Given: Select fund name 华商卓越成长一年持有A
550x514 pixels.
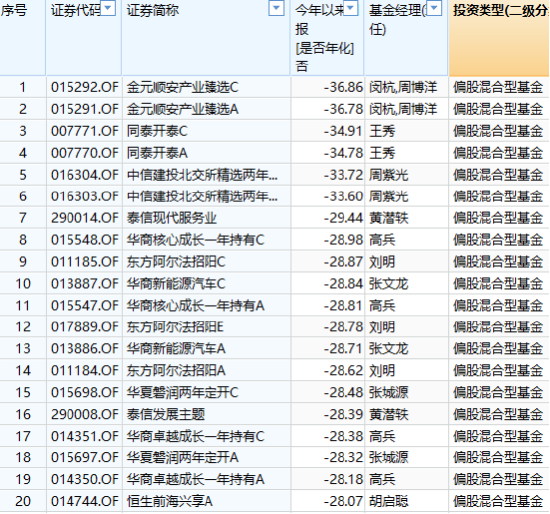Looking at the screenshot, I should (x=195, y=479).
